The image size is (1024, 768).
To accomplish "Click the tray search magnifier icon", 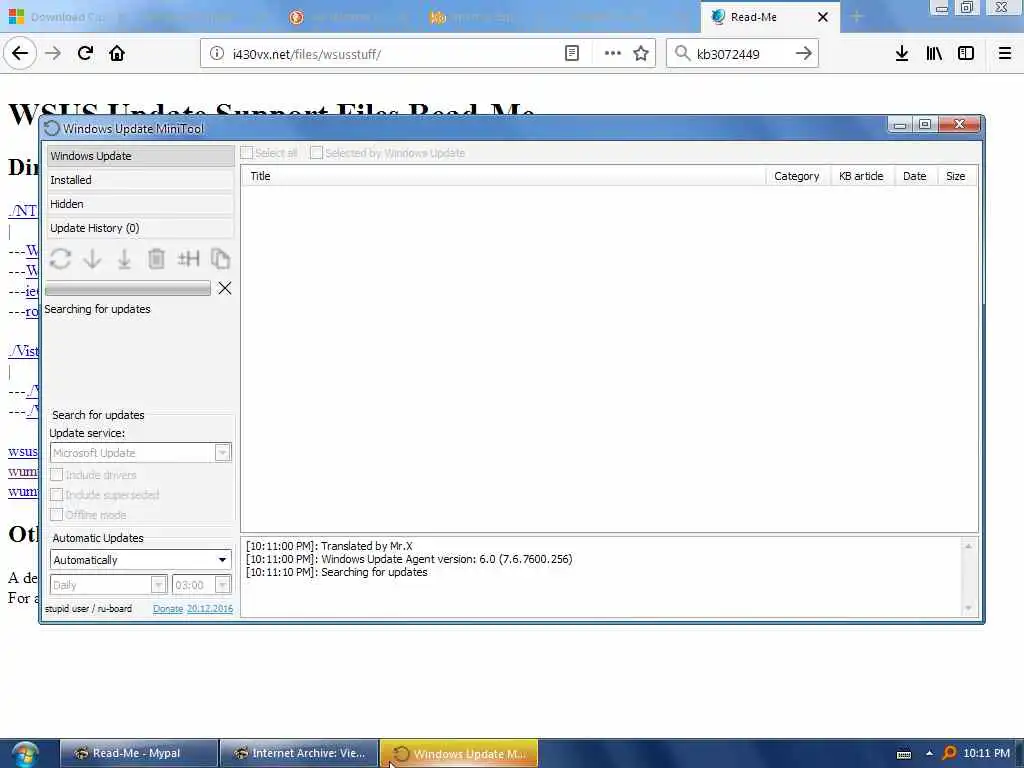I will coord(950,753).
